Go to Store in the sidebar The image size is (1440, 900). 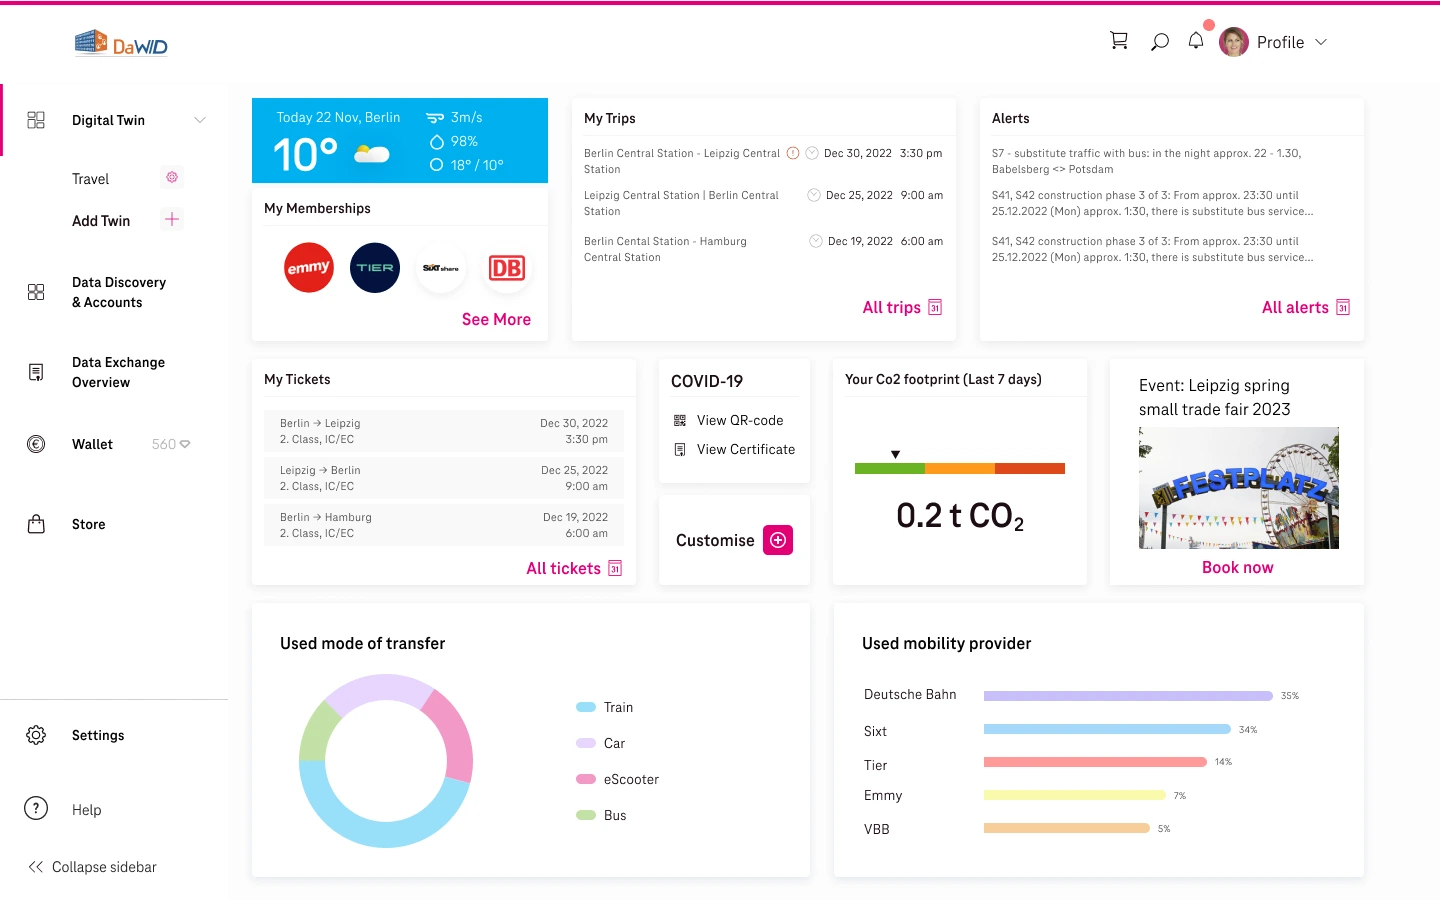click(88, 524)
